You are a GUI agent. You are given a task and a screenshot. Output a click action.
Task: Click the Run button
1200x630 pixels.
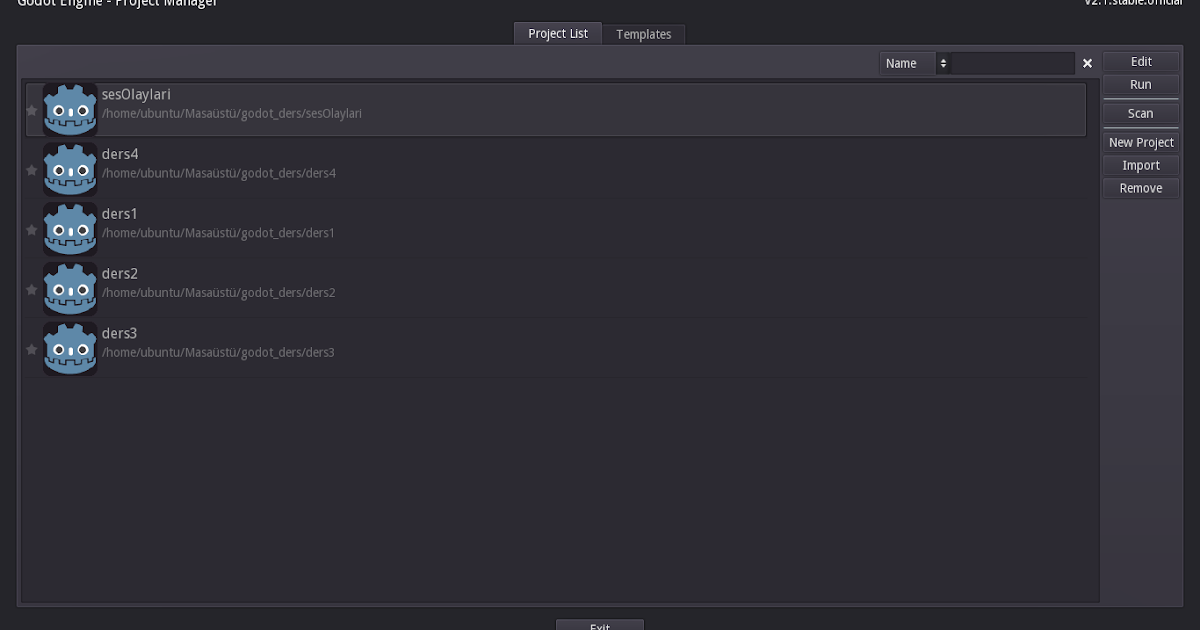1140,85
